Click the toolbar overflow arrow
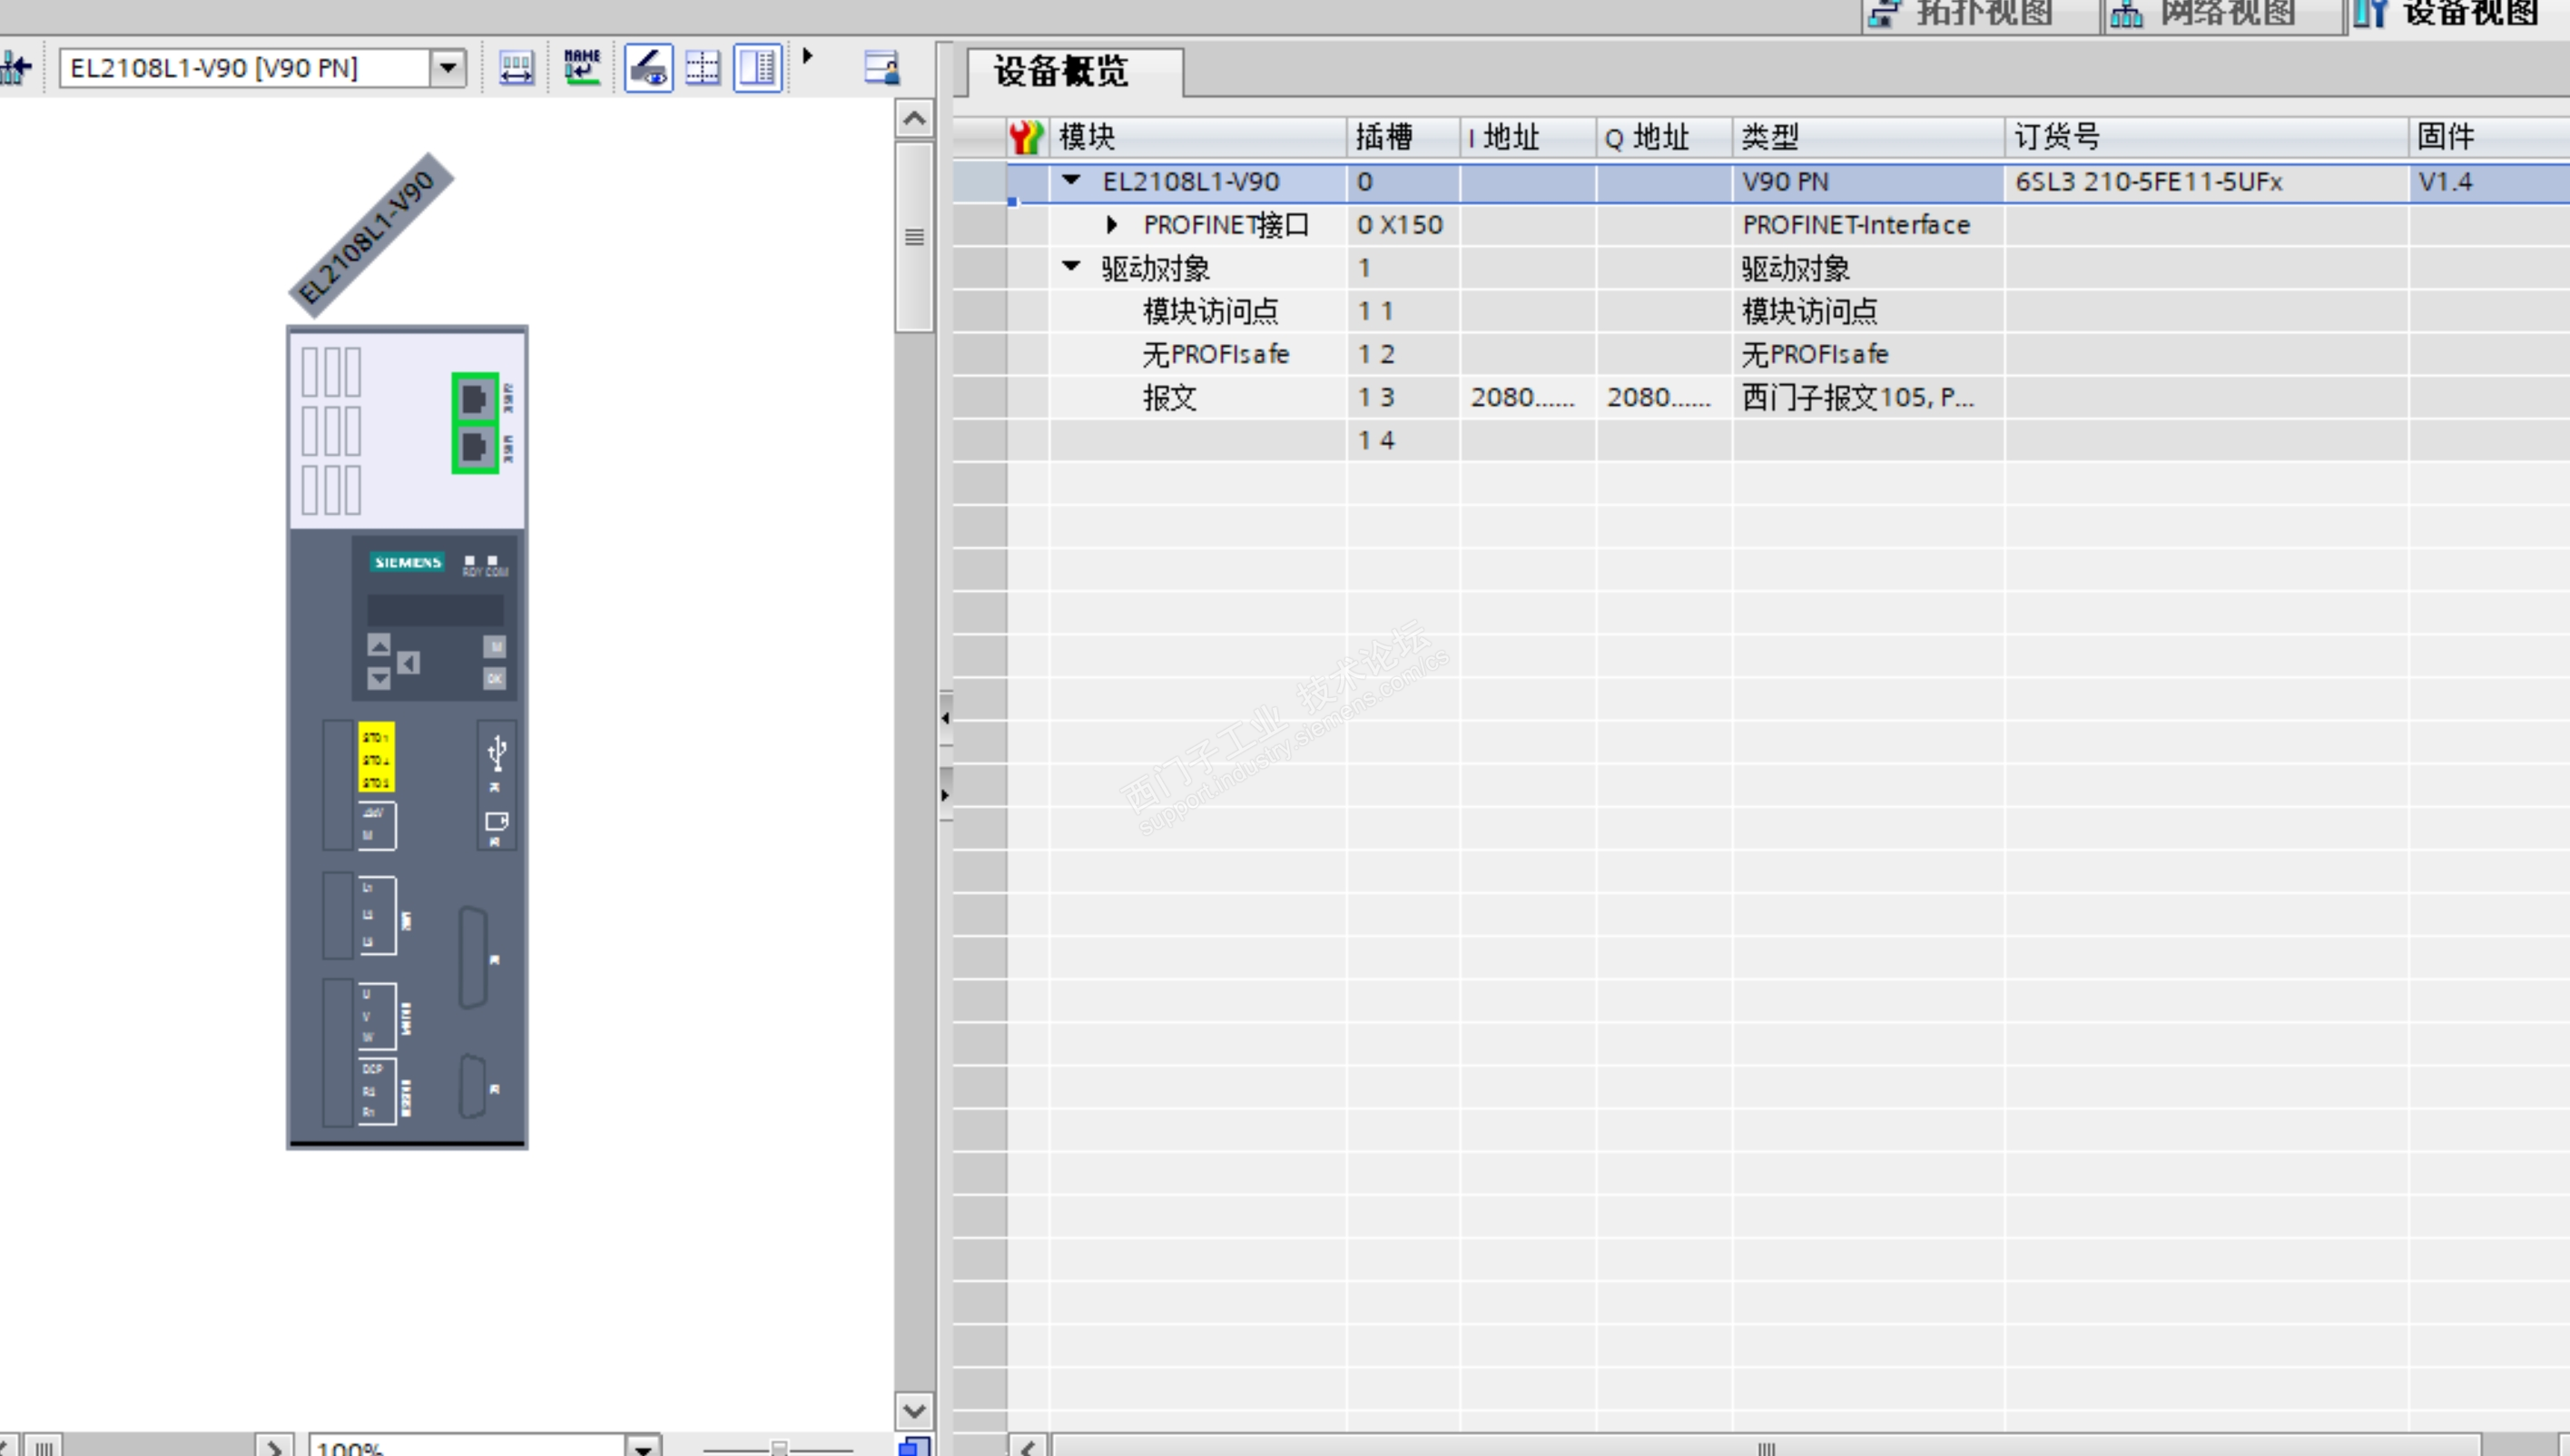This screenshot has width=2570, height=1456. click(x=808, y=56)
